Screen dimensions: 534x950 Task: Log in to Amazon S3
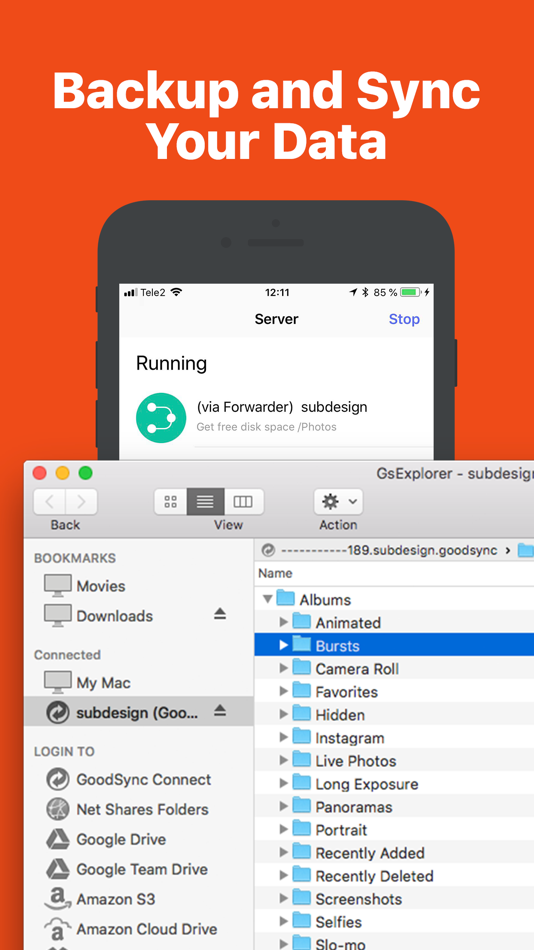pyautogui.click(x=114, y=899)
